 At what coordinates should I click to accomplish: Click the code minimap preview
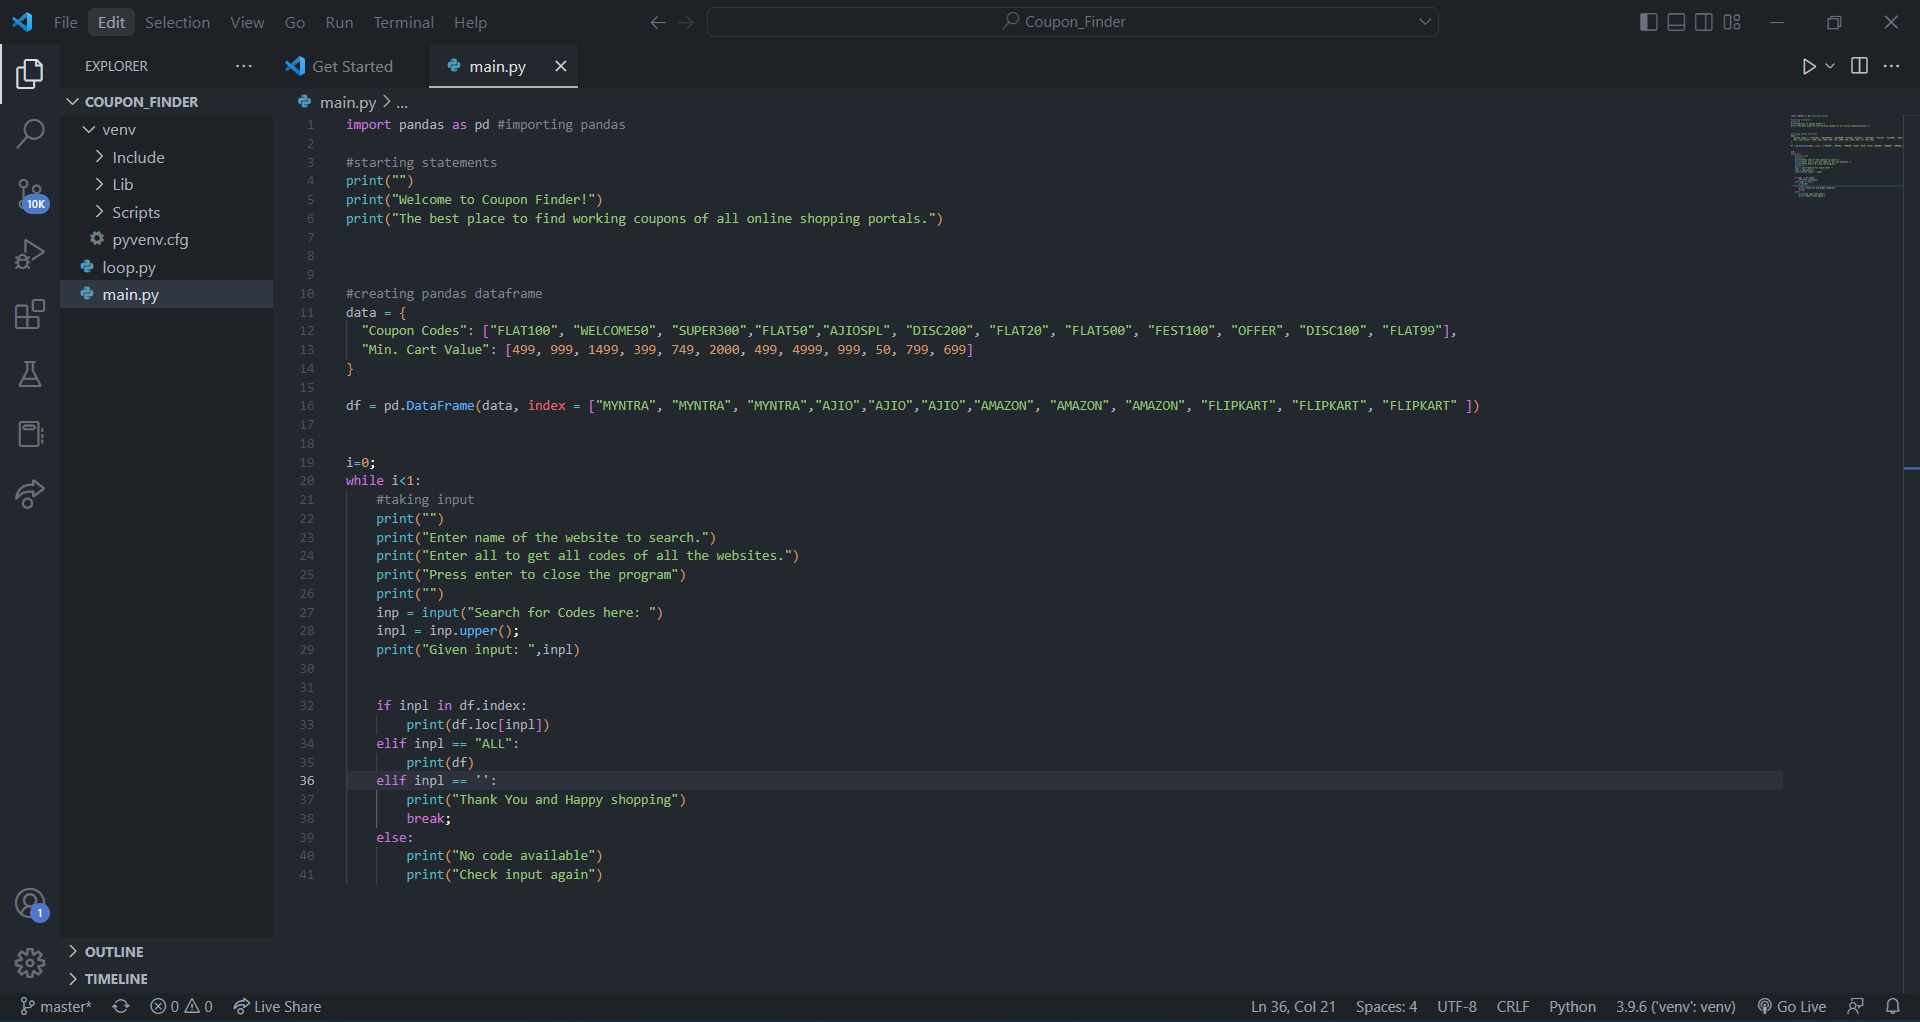click(x=1845, y=155)
